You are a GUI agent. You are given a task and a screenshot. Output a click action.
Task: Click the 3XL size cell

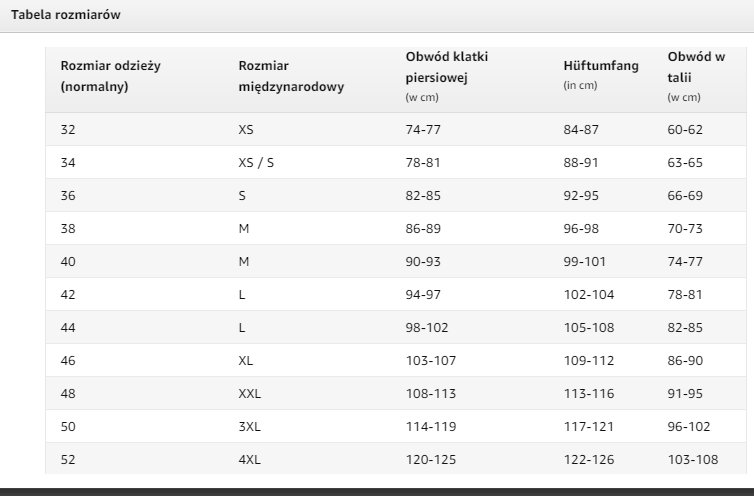[x=250, y=427]
